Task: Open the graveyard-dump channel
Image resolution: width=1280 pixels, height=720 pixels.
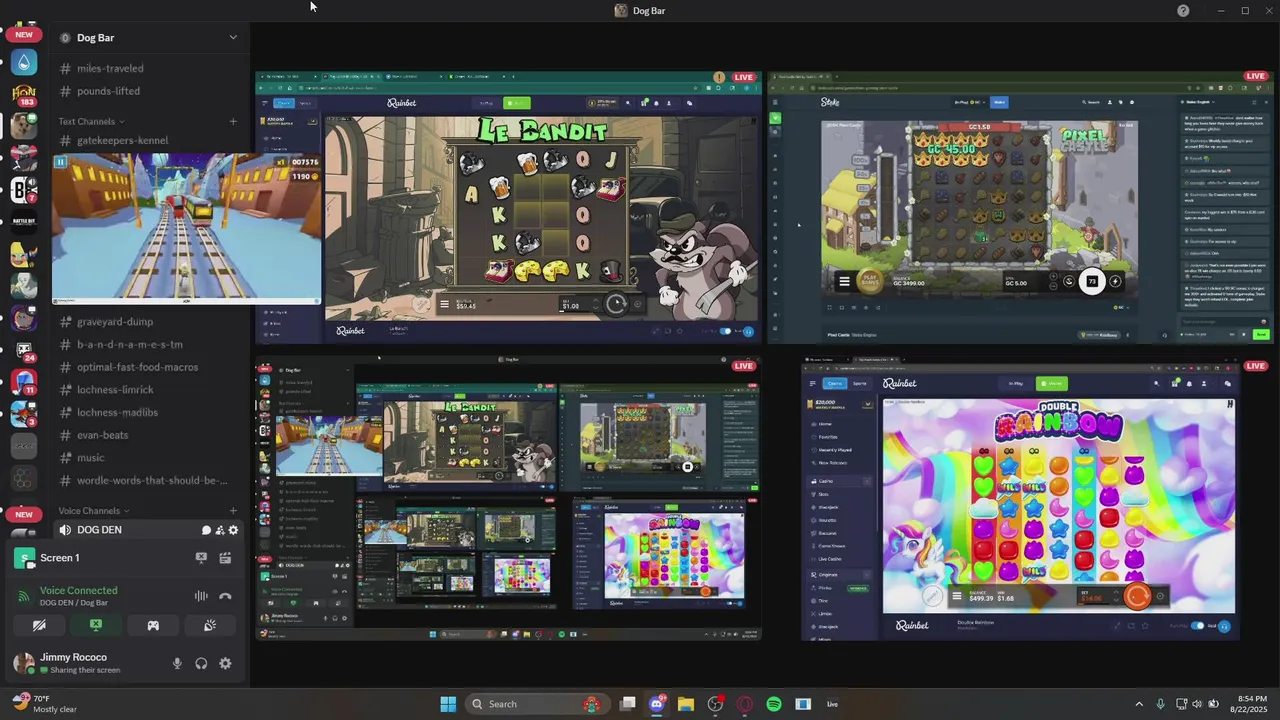Action: [x=148, y=322]
